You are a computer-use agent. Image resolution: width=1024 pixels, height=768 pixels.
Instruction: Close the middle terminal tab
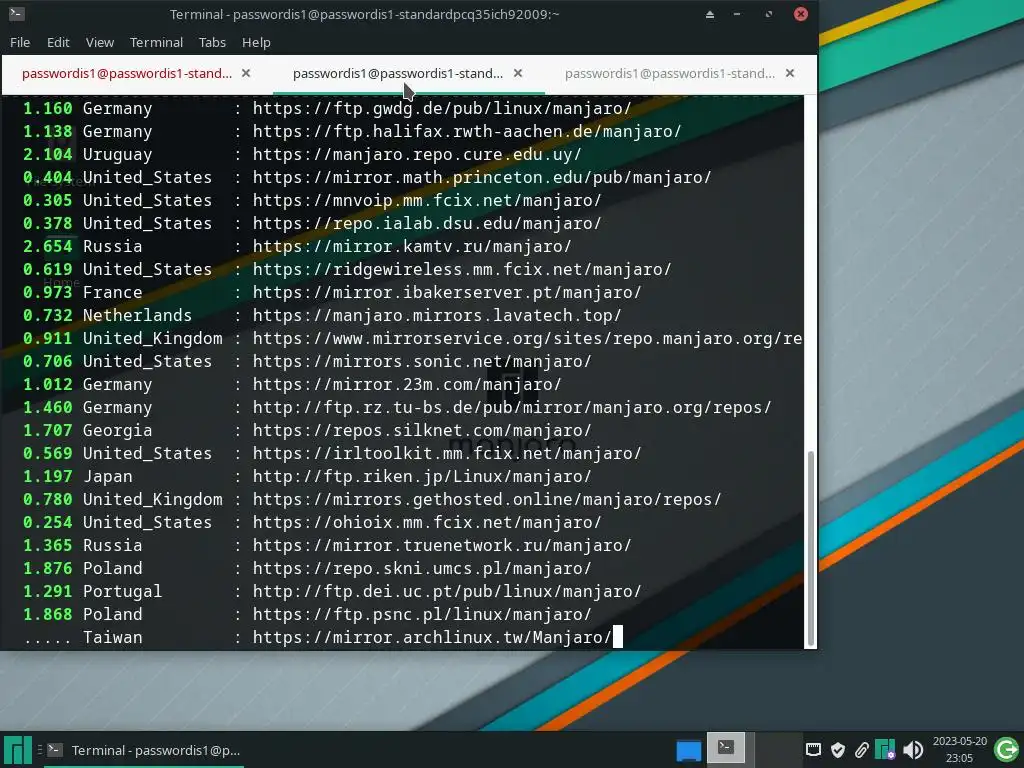click(518, 73)
